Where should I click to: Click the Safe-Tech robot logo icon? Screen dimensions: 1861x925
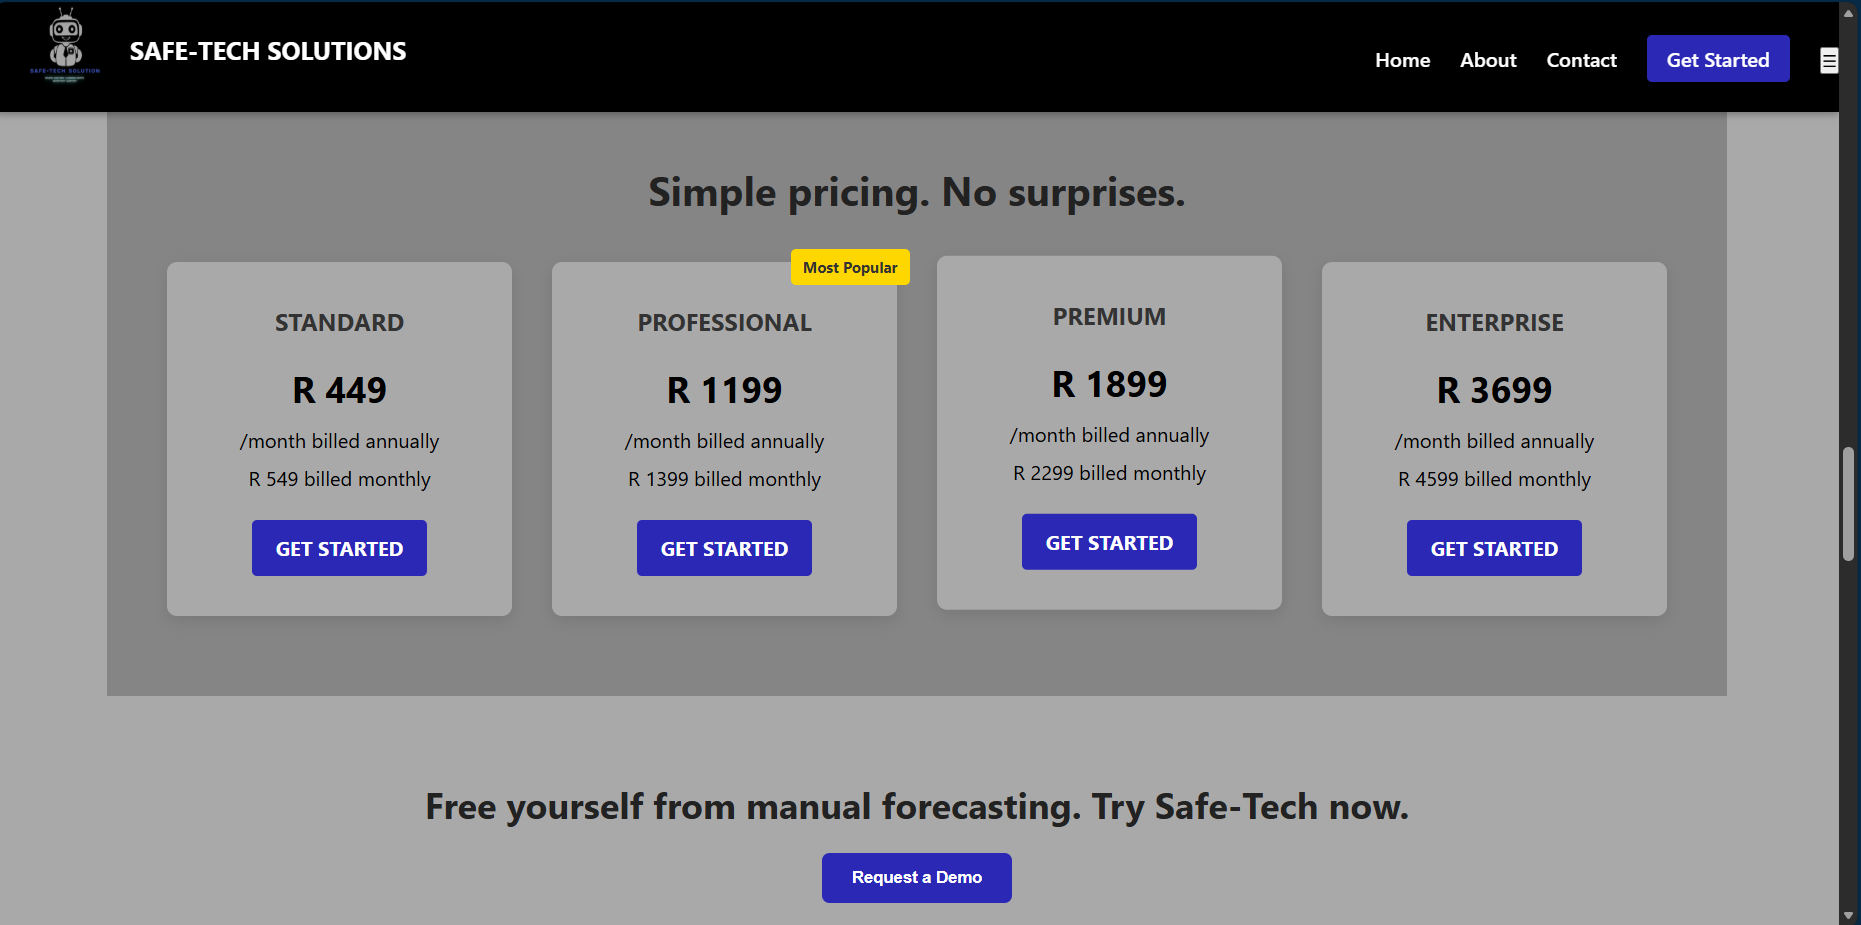pos(64,45)
